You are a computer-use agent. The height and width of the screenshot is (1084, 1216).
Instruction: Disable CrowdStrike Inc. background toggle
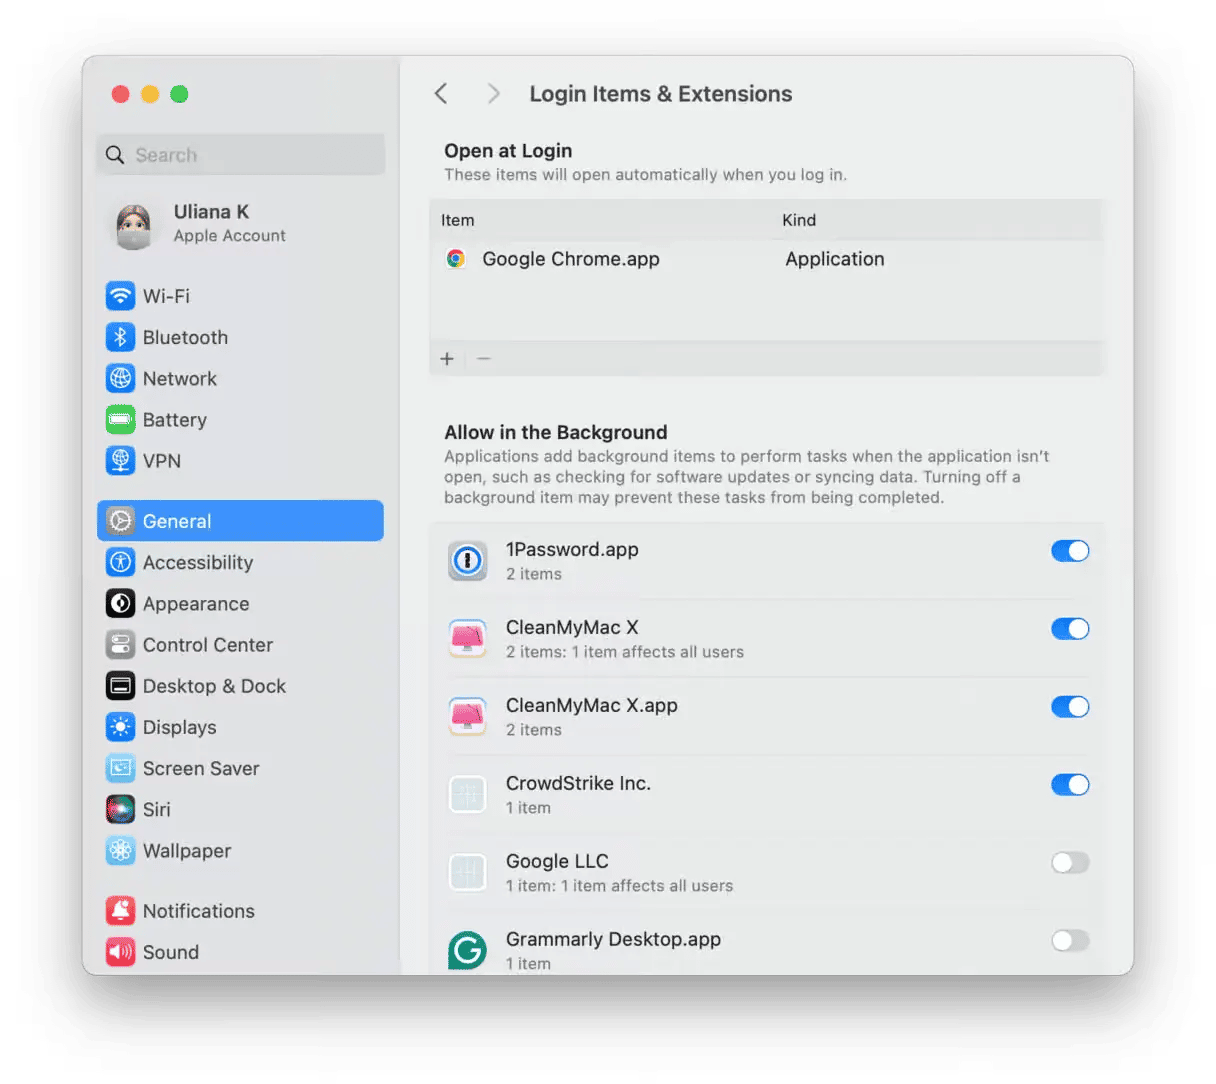coord(1069,785)
